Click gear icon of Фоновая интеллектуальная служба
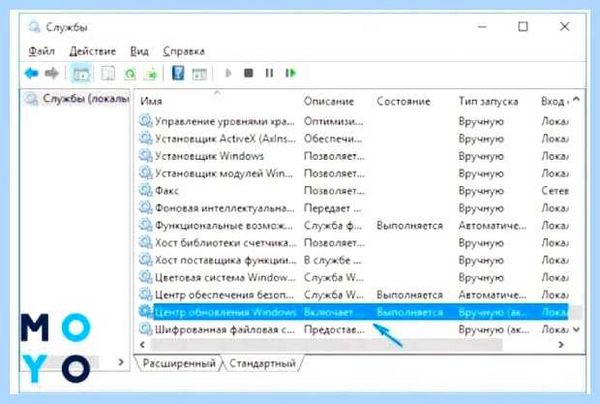Screen dimensions: 600x404 145,208
